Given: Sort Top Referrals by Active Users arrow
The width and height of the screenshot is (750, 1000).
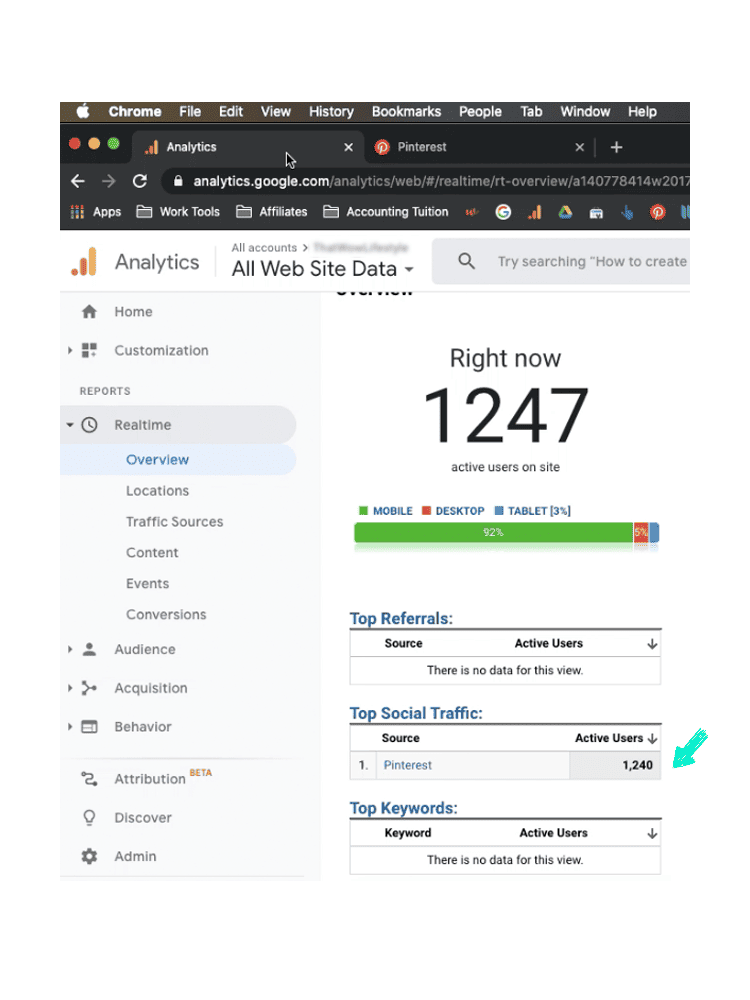Looking at the screenshot, I should coord(652,644).
